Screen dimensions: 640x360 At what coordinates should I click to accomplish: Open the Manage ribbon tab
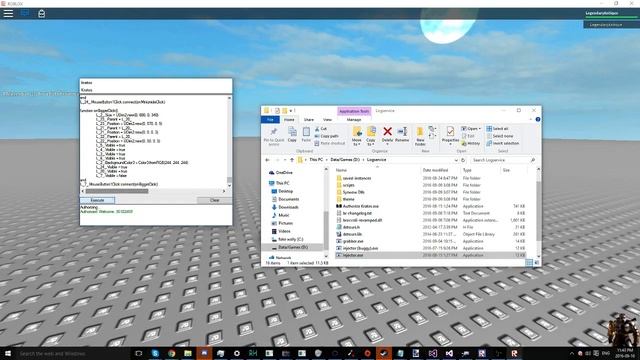(354, 120)
